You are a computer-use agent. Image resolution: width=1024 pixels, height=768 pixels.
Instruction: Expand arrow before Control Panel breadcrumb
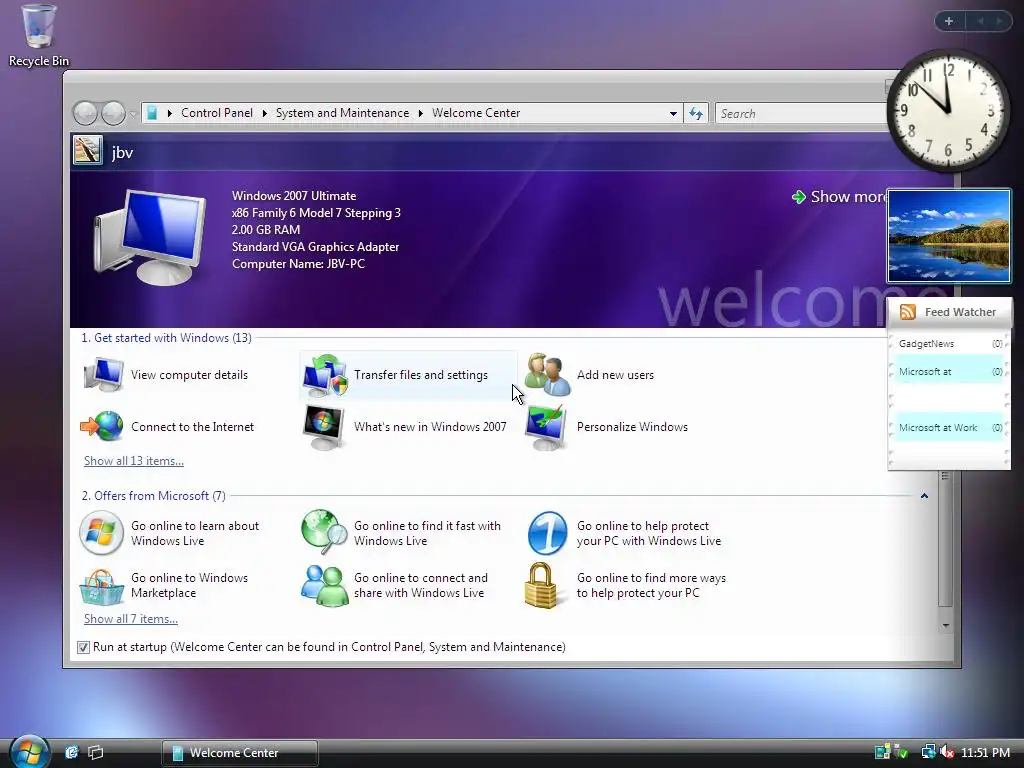pyautogui.click(x=170, y=113)
